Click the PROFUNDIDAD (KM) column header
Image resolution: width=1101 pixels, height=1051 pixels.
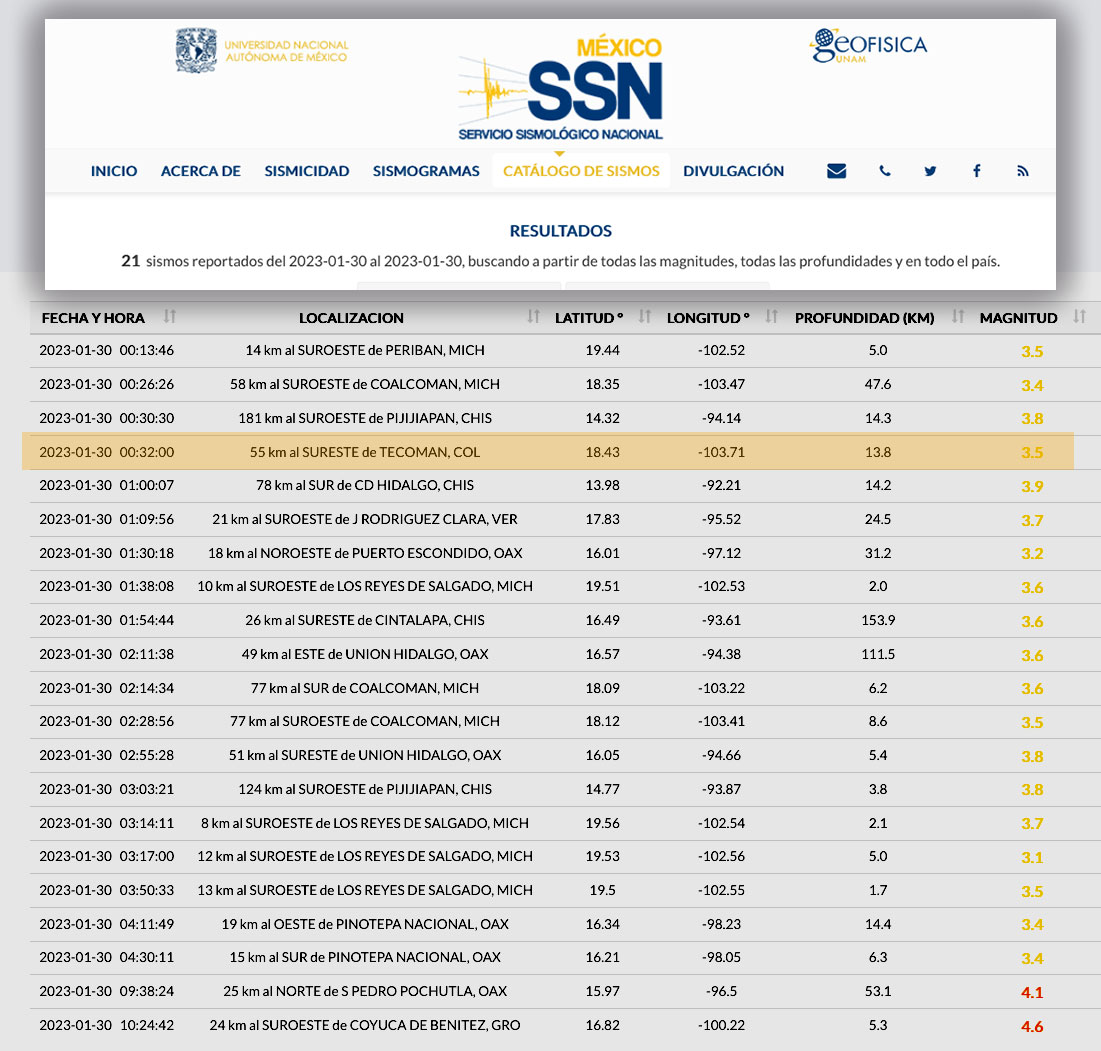click(864, 318)
